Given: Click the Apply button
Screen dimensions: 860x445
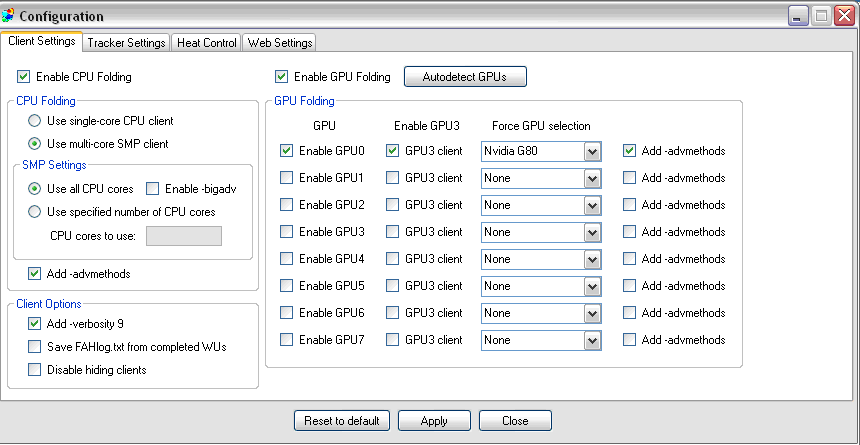Looking at the screenshot, I should pos(434,421).
